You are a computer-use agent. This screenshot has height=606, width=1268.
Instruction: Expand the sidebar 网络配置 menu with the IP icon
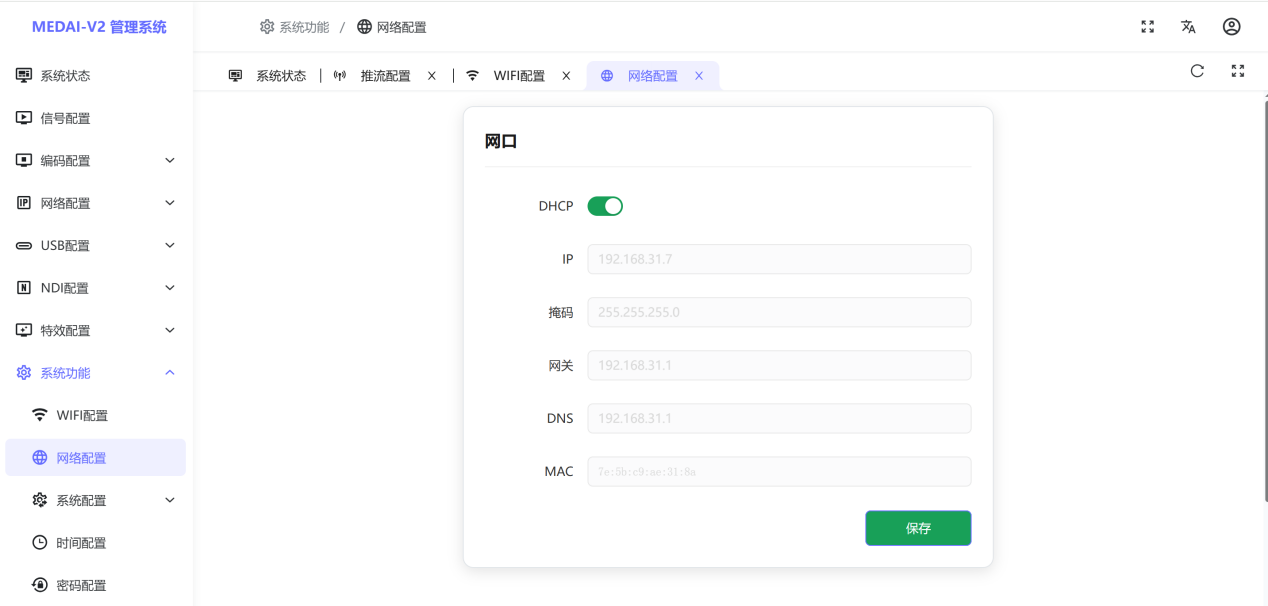(96, 203)
